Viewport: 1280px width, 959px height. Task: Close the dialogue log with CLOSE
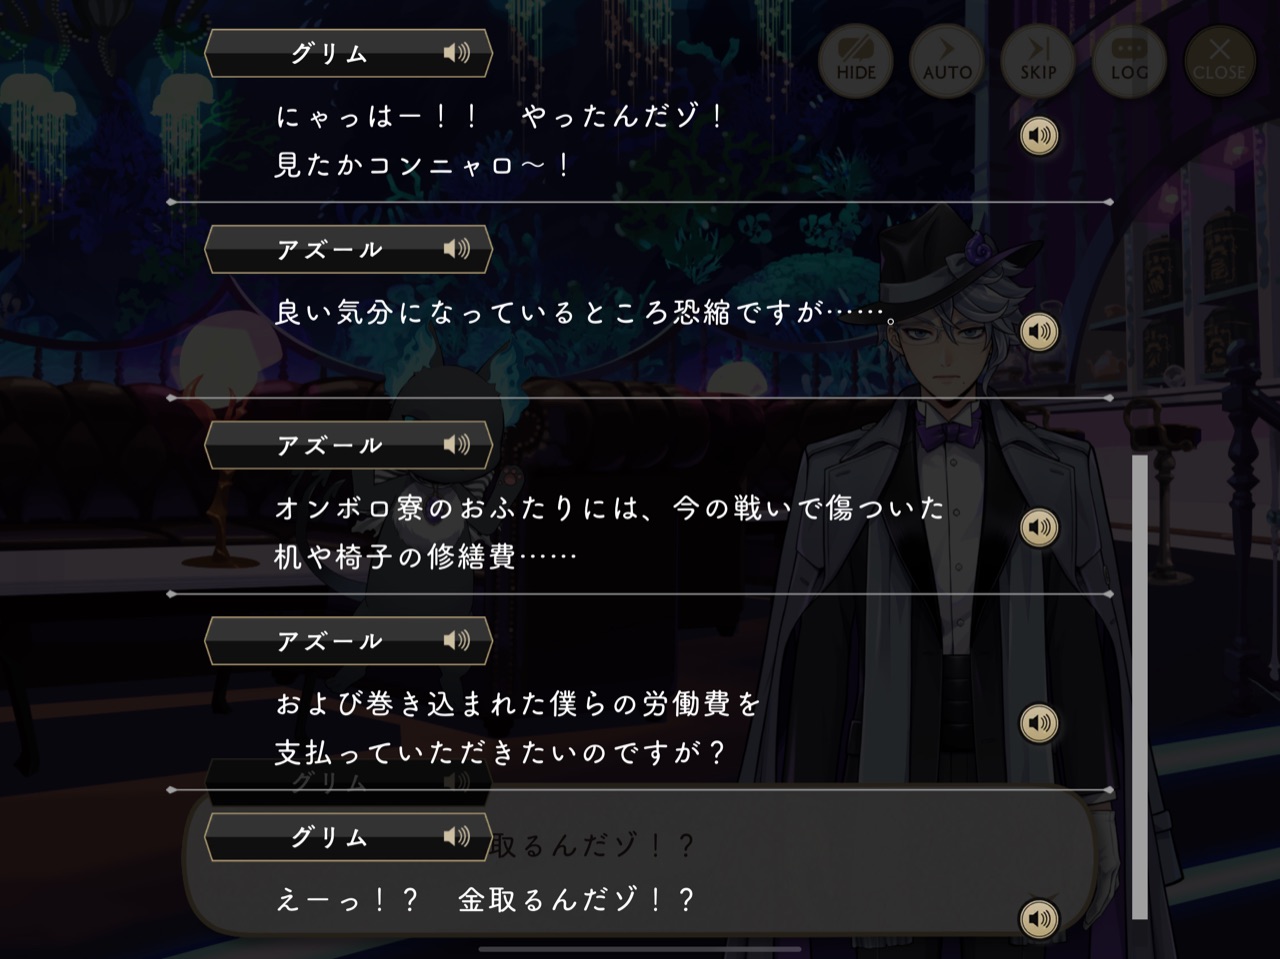[x=1219, y=61]
